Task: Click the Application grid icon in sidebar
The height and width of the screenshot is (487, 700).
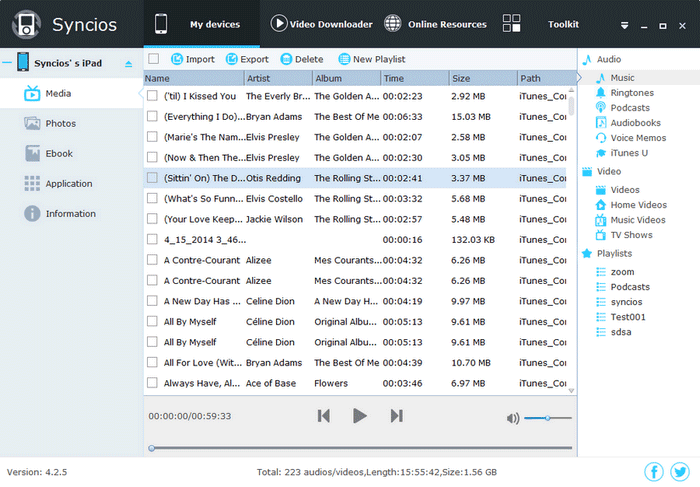Action: 32,183
